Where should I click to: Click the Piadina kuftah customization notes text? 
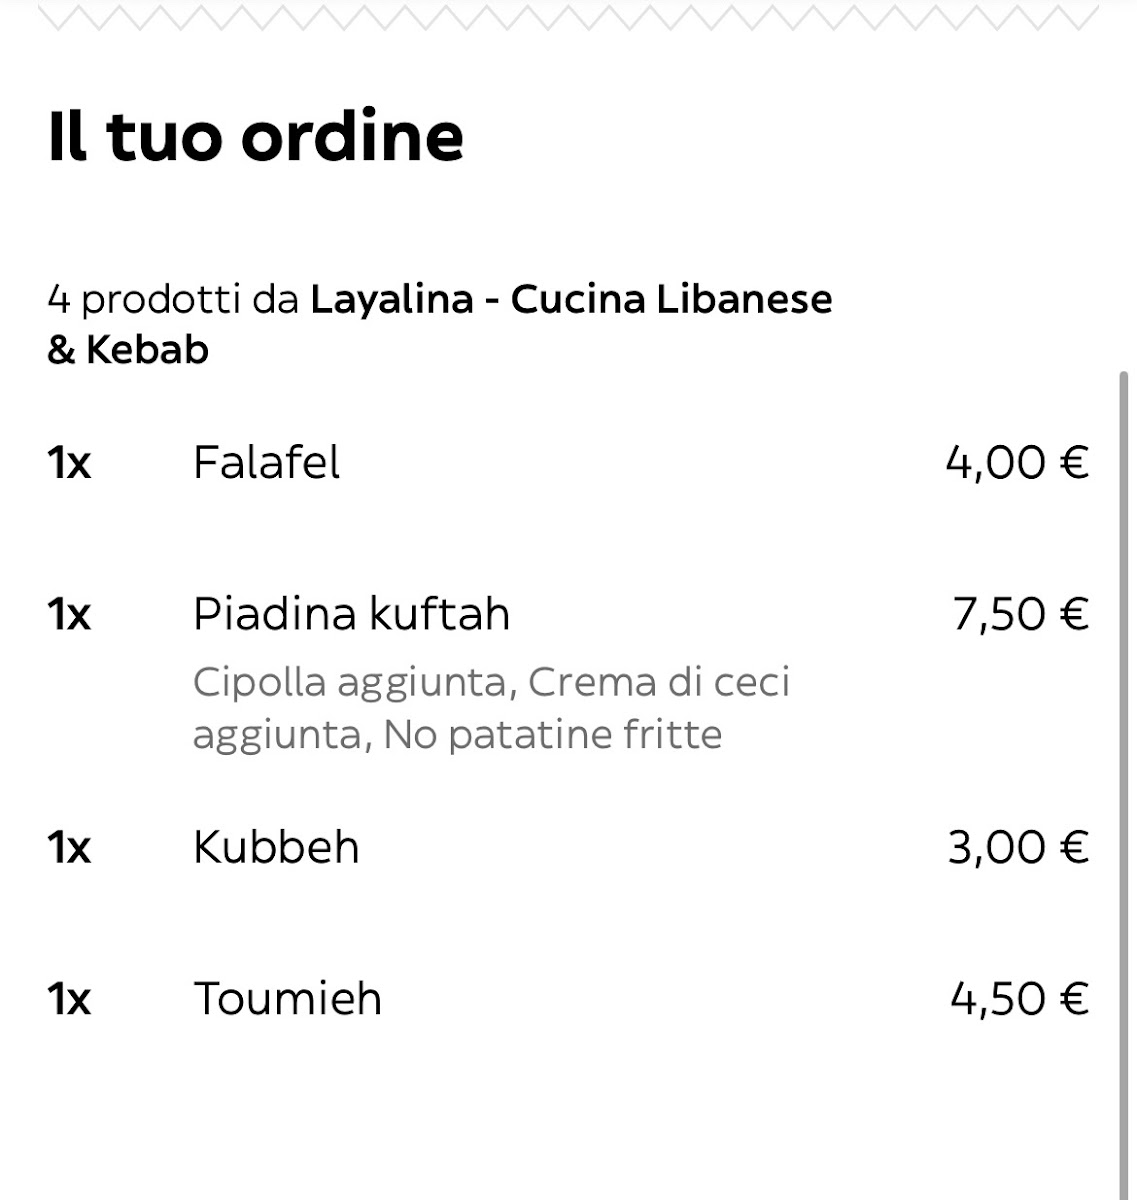(x=491, y=708)
